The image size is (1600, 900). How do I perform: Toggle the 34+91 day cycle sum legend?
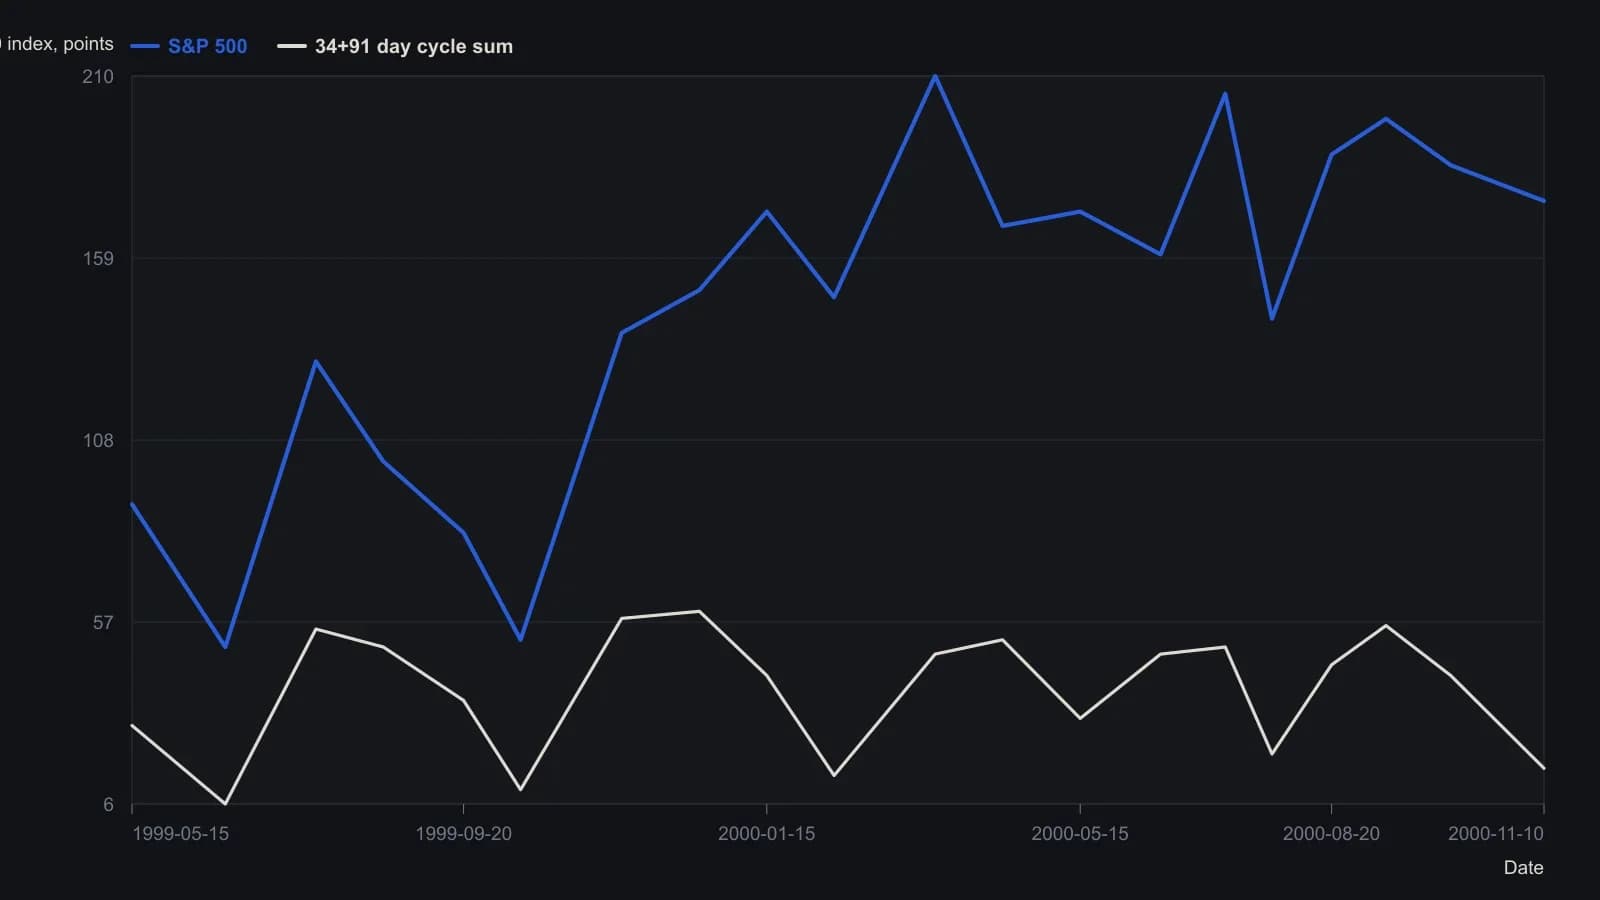(395, 46)
